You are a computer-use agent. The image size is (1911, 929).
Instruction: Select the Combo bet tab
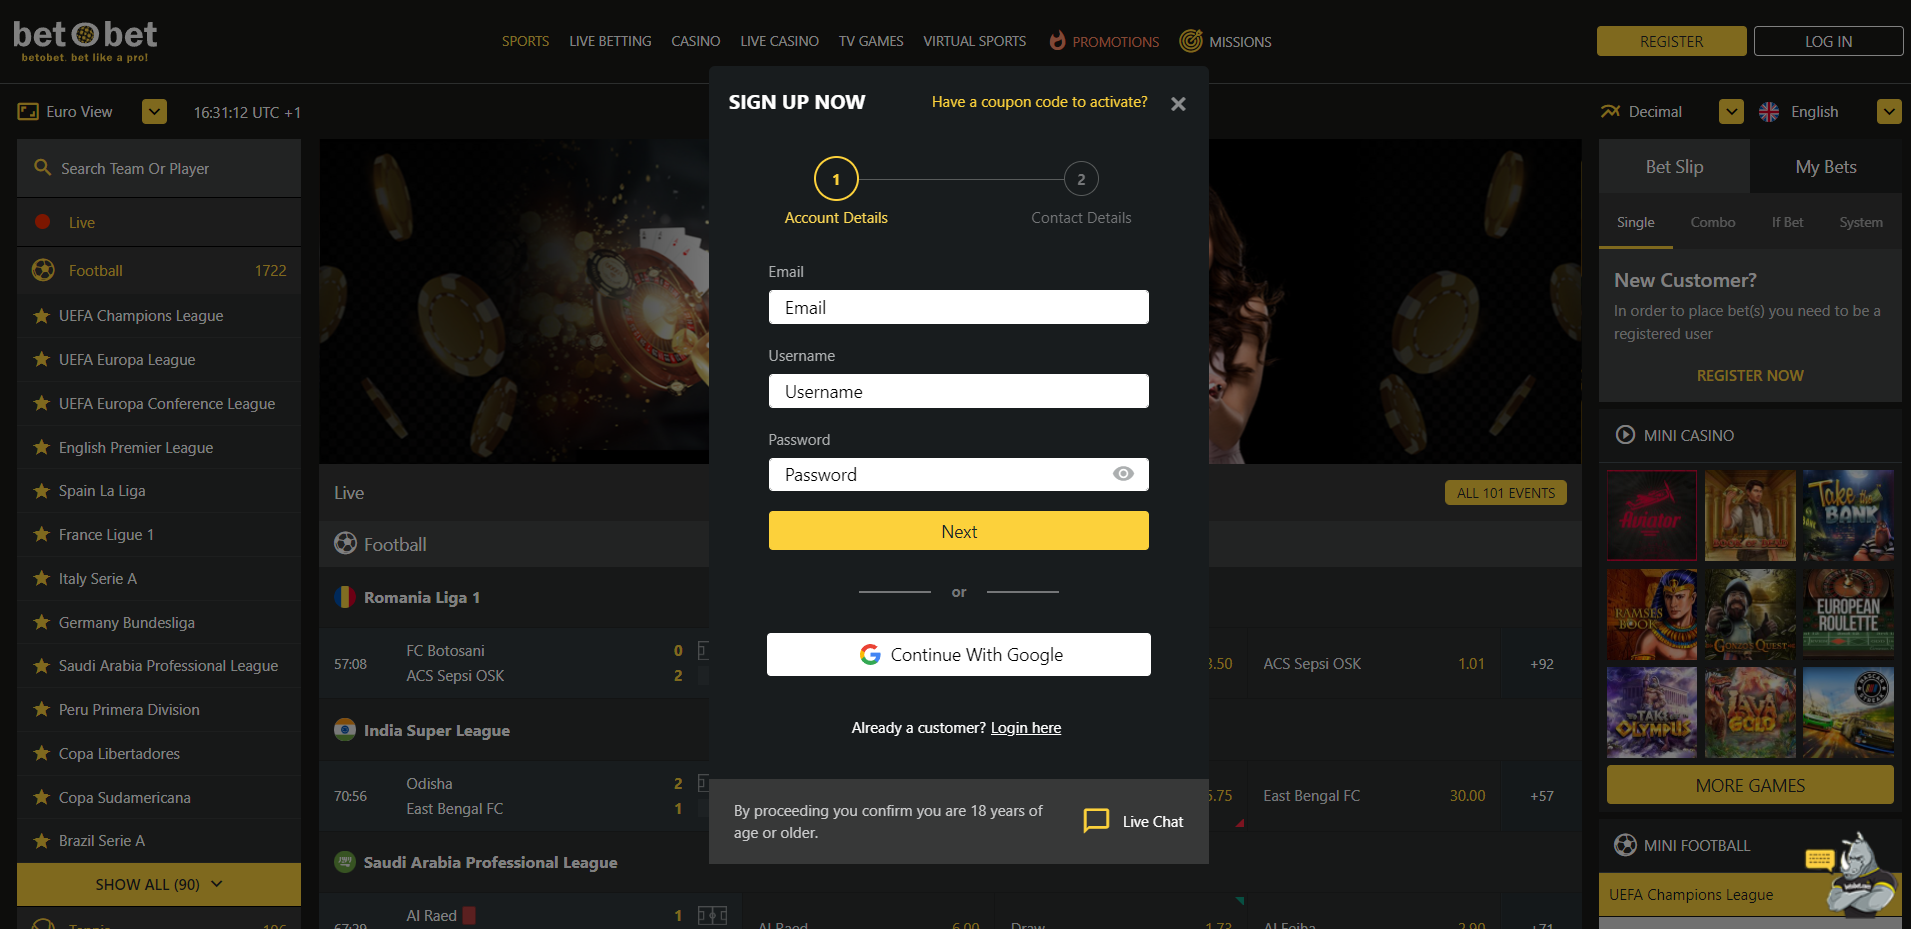click(x=1712, y=222)
